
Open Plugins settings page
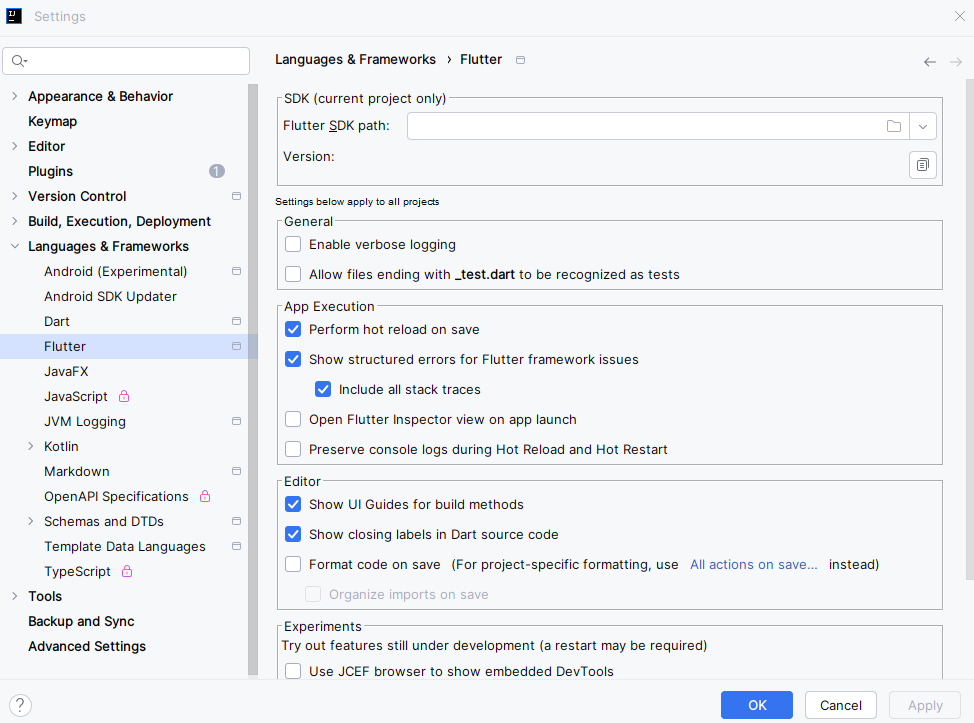click(x=50, y=171)
